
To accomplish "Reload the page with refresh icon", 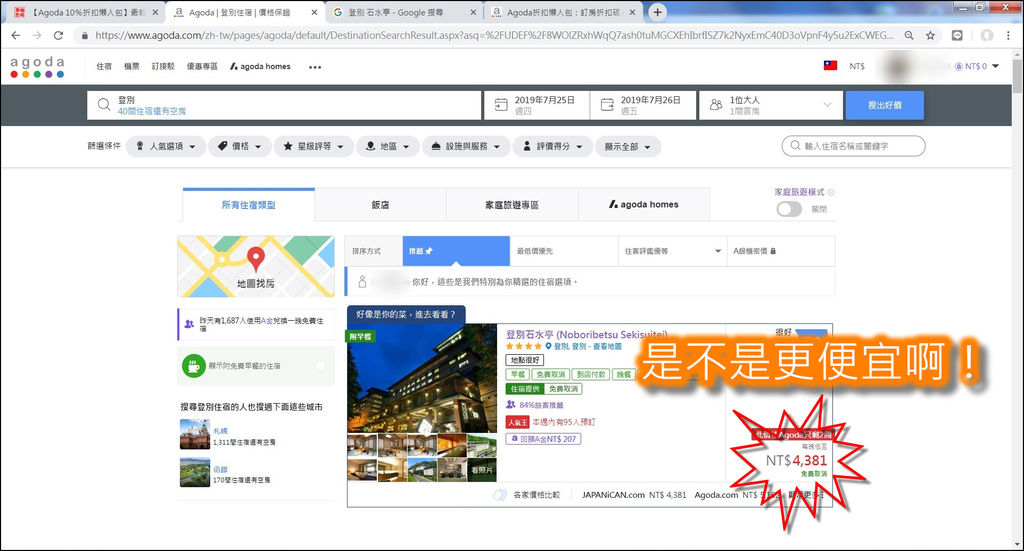I will pos(59,35).
